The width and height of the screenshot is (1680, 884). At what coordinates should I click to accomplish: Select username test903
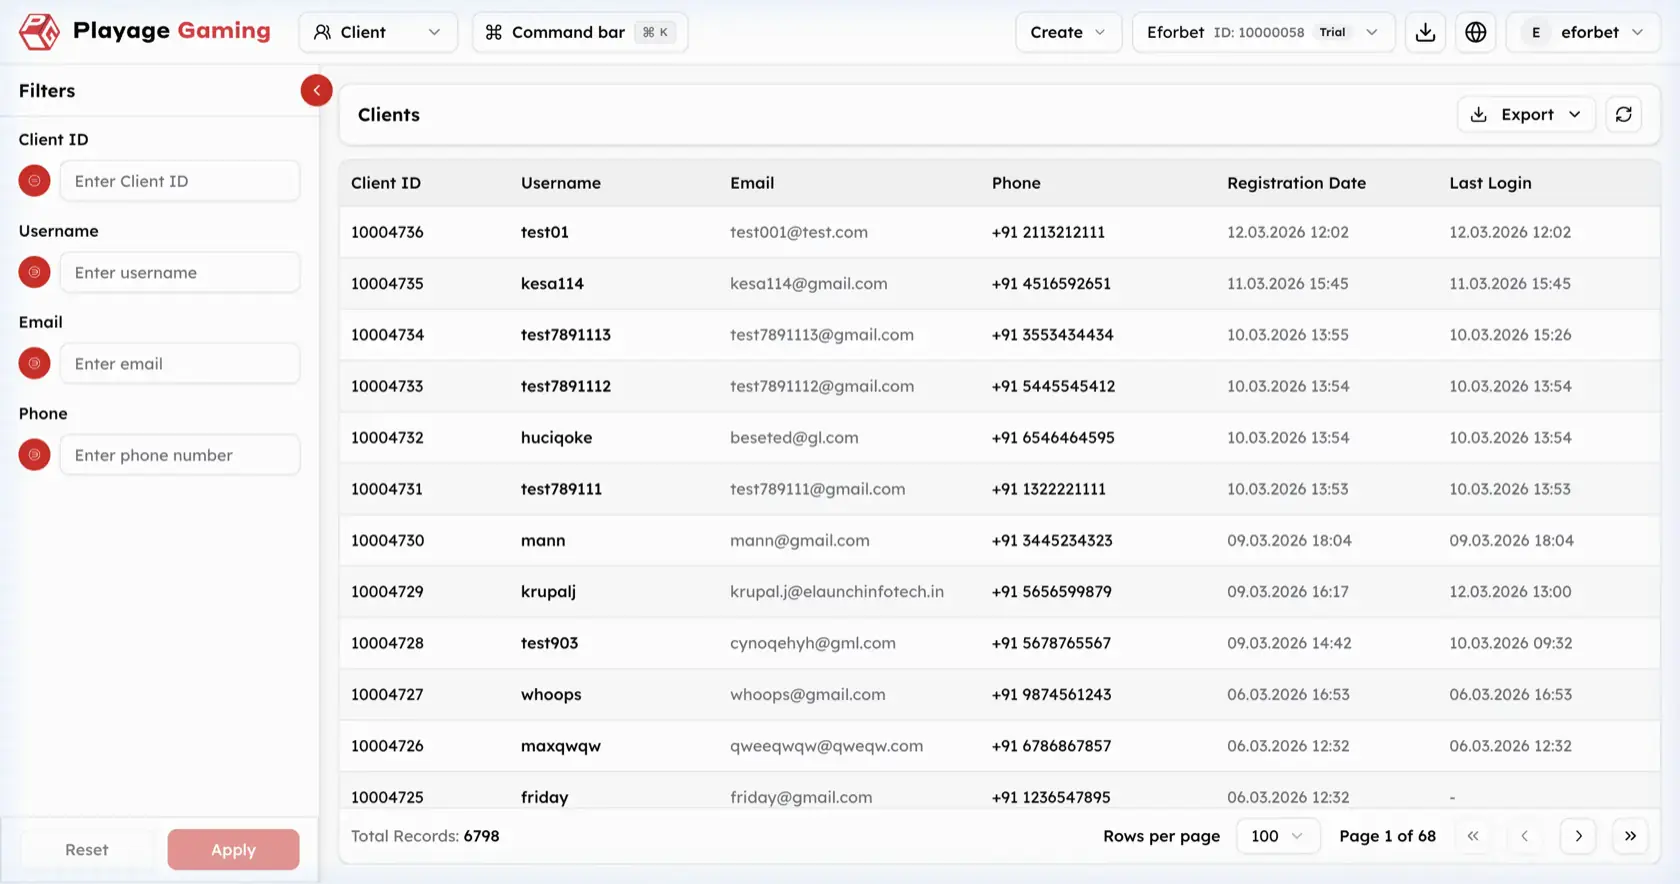(x=549, y=643)
